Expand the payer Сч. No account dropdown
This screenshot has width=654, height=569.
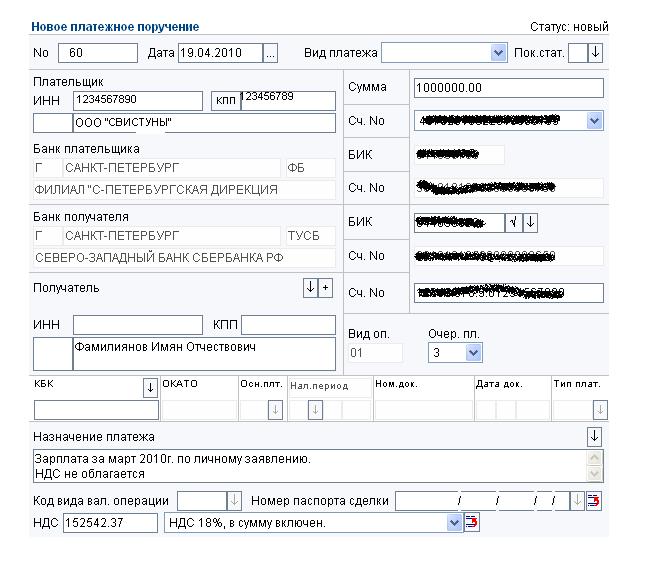[594, 121]
